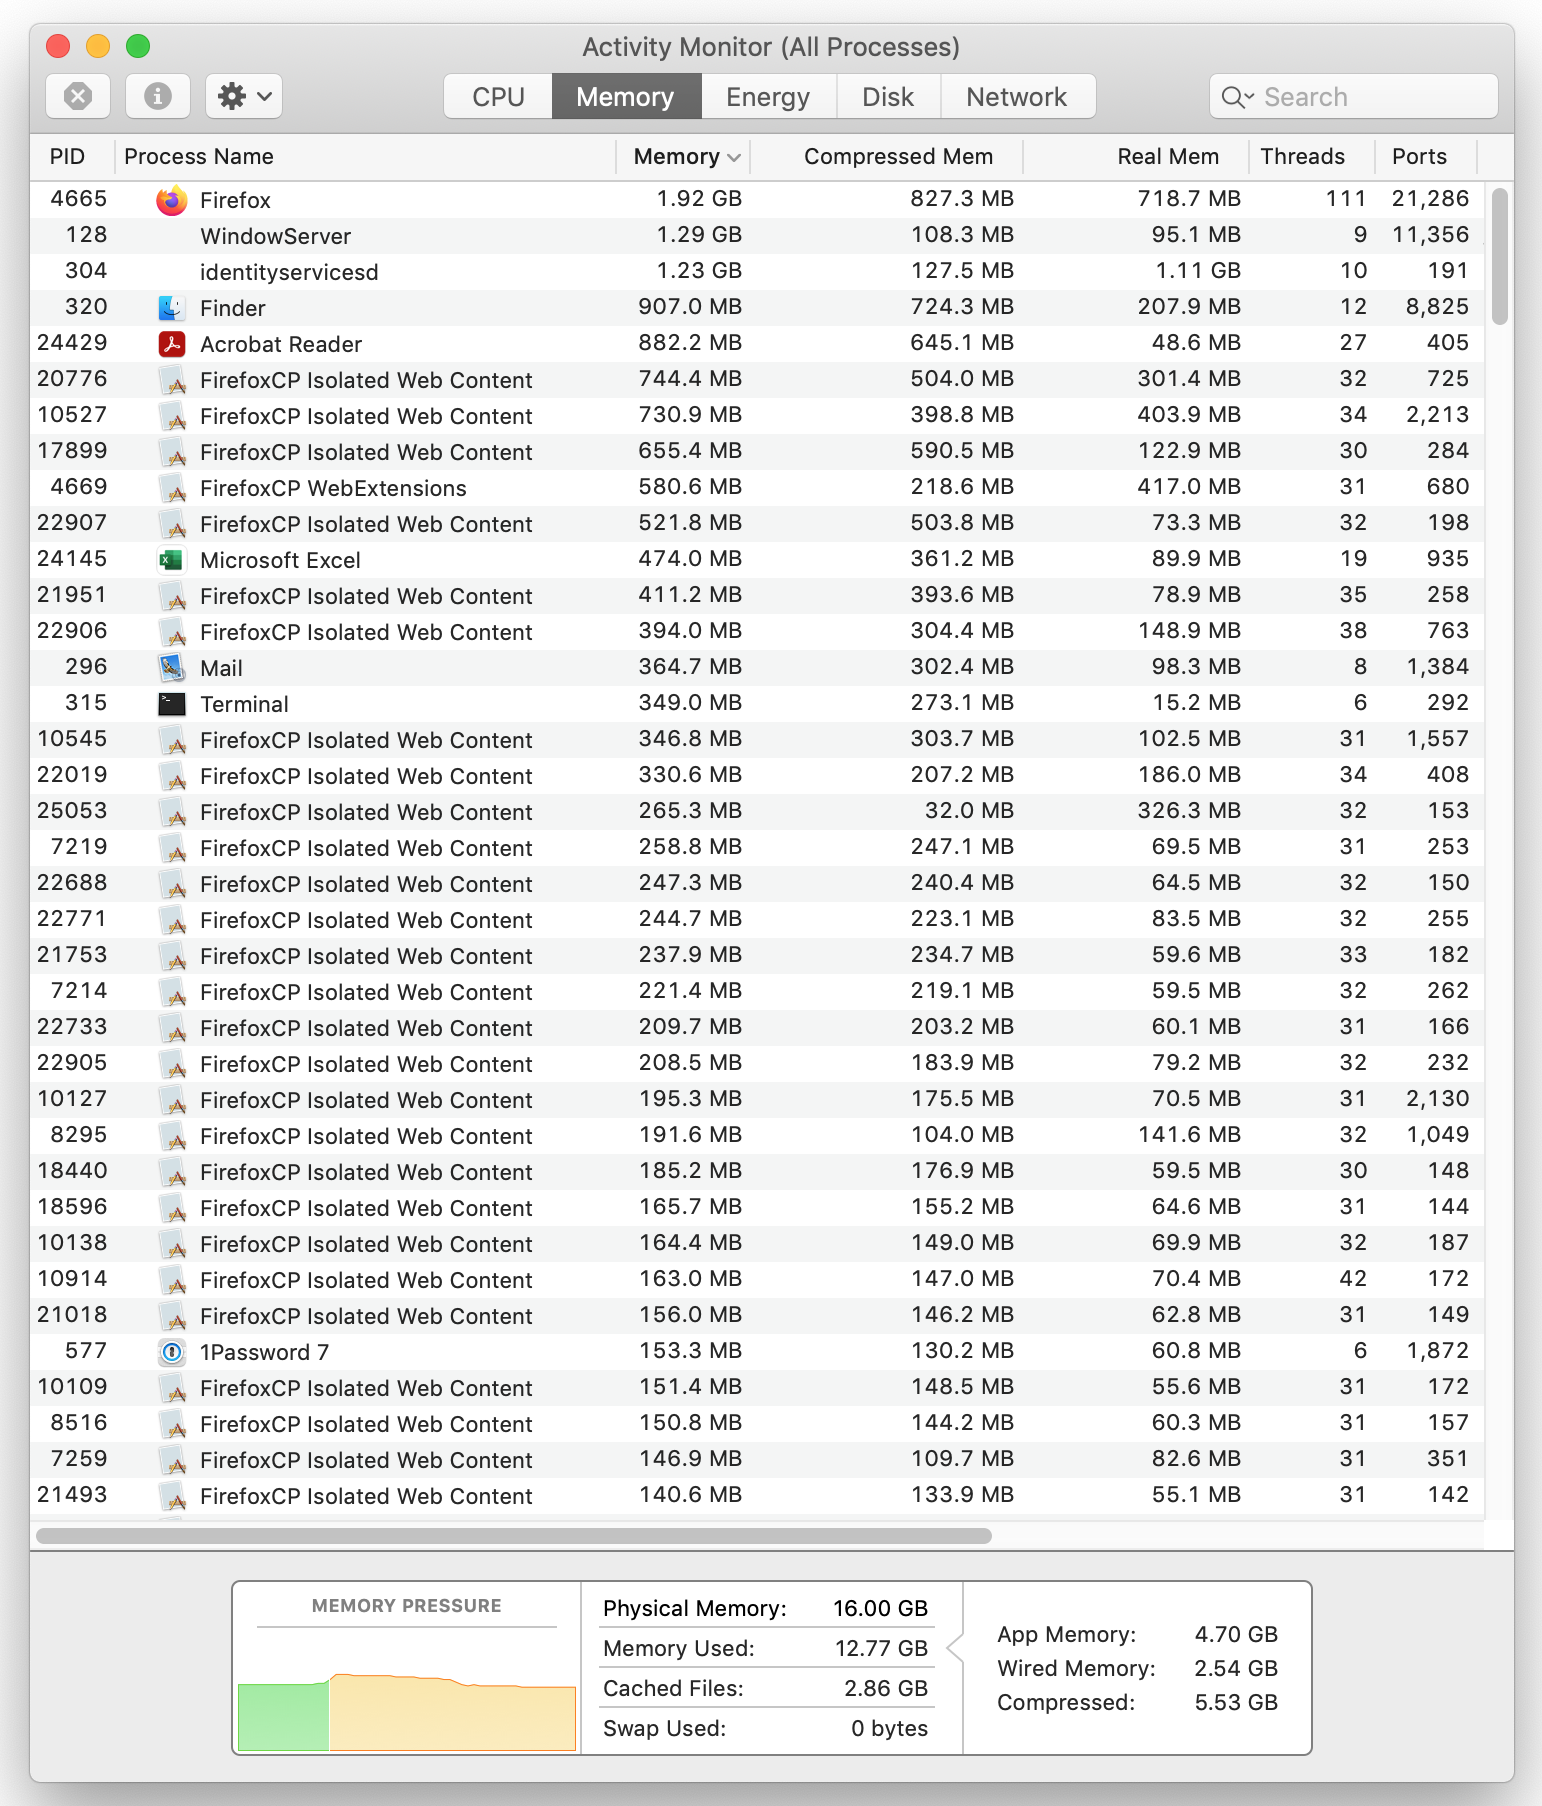Click the App Memory 4.70 GB value

1236,1634
